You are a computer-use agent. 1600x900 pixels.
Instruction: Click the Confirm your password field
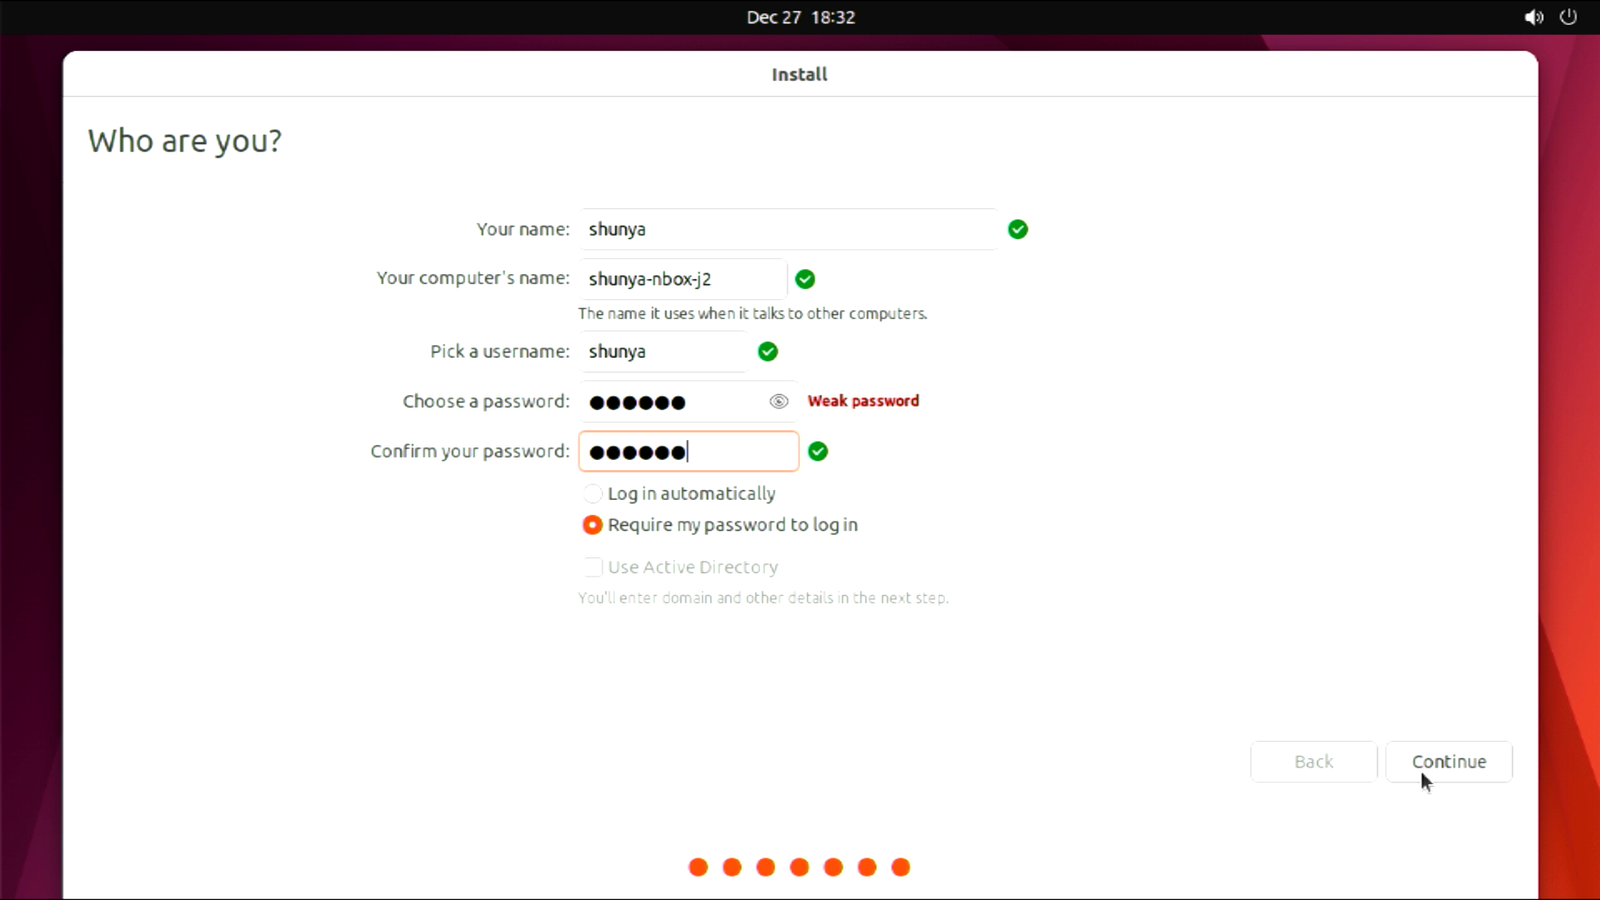click(688, 452)
